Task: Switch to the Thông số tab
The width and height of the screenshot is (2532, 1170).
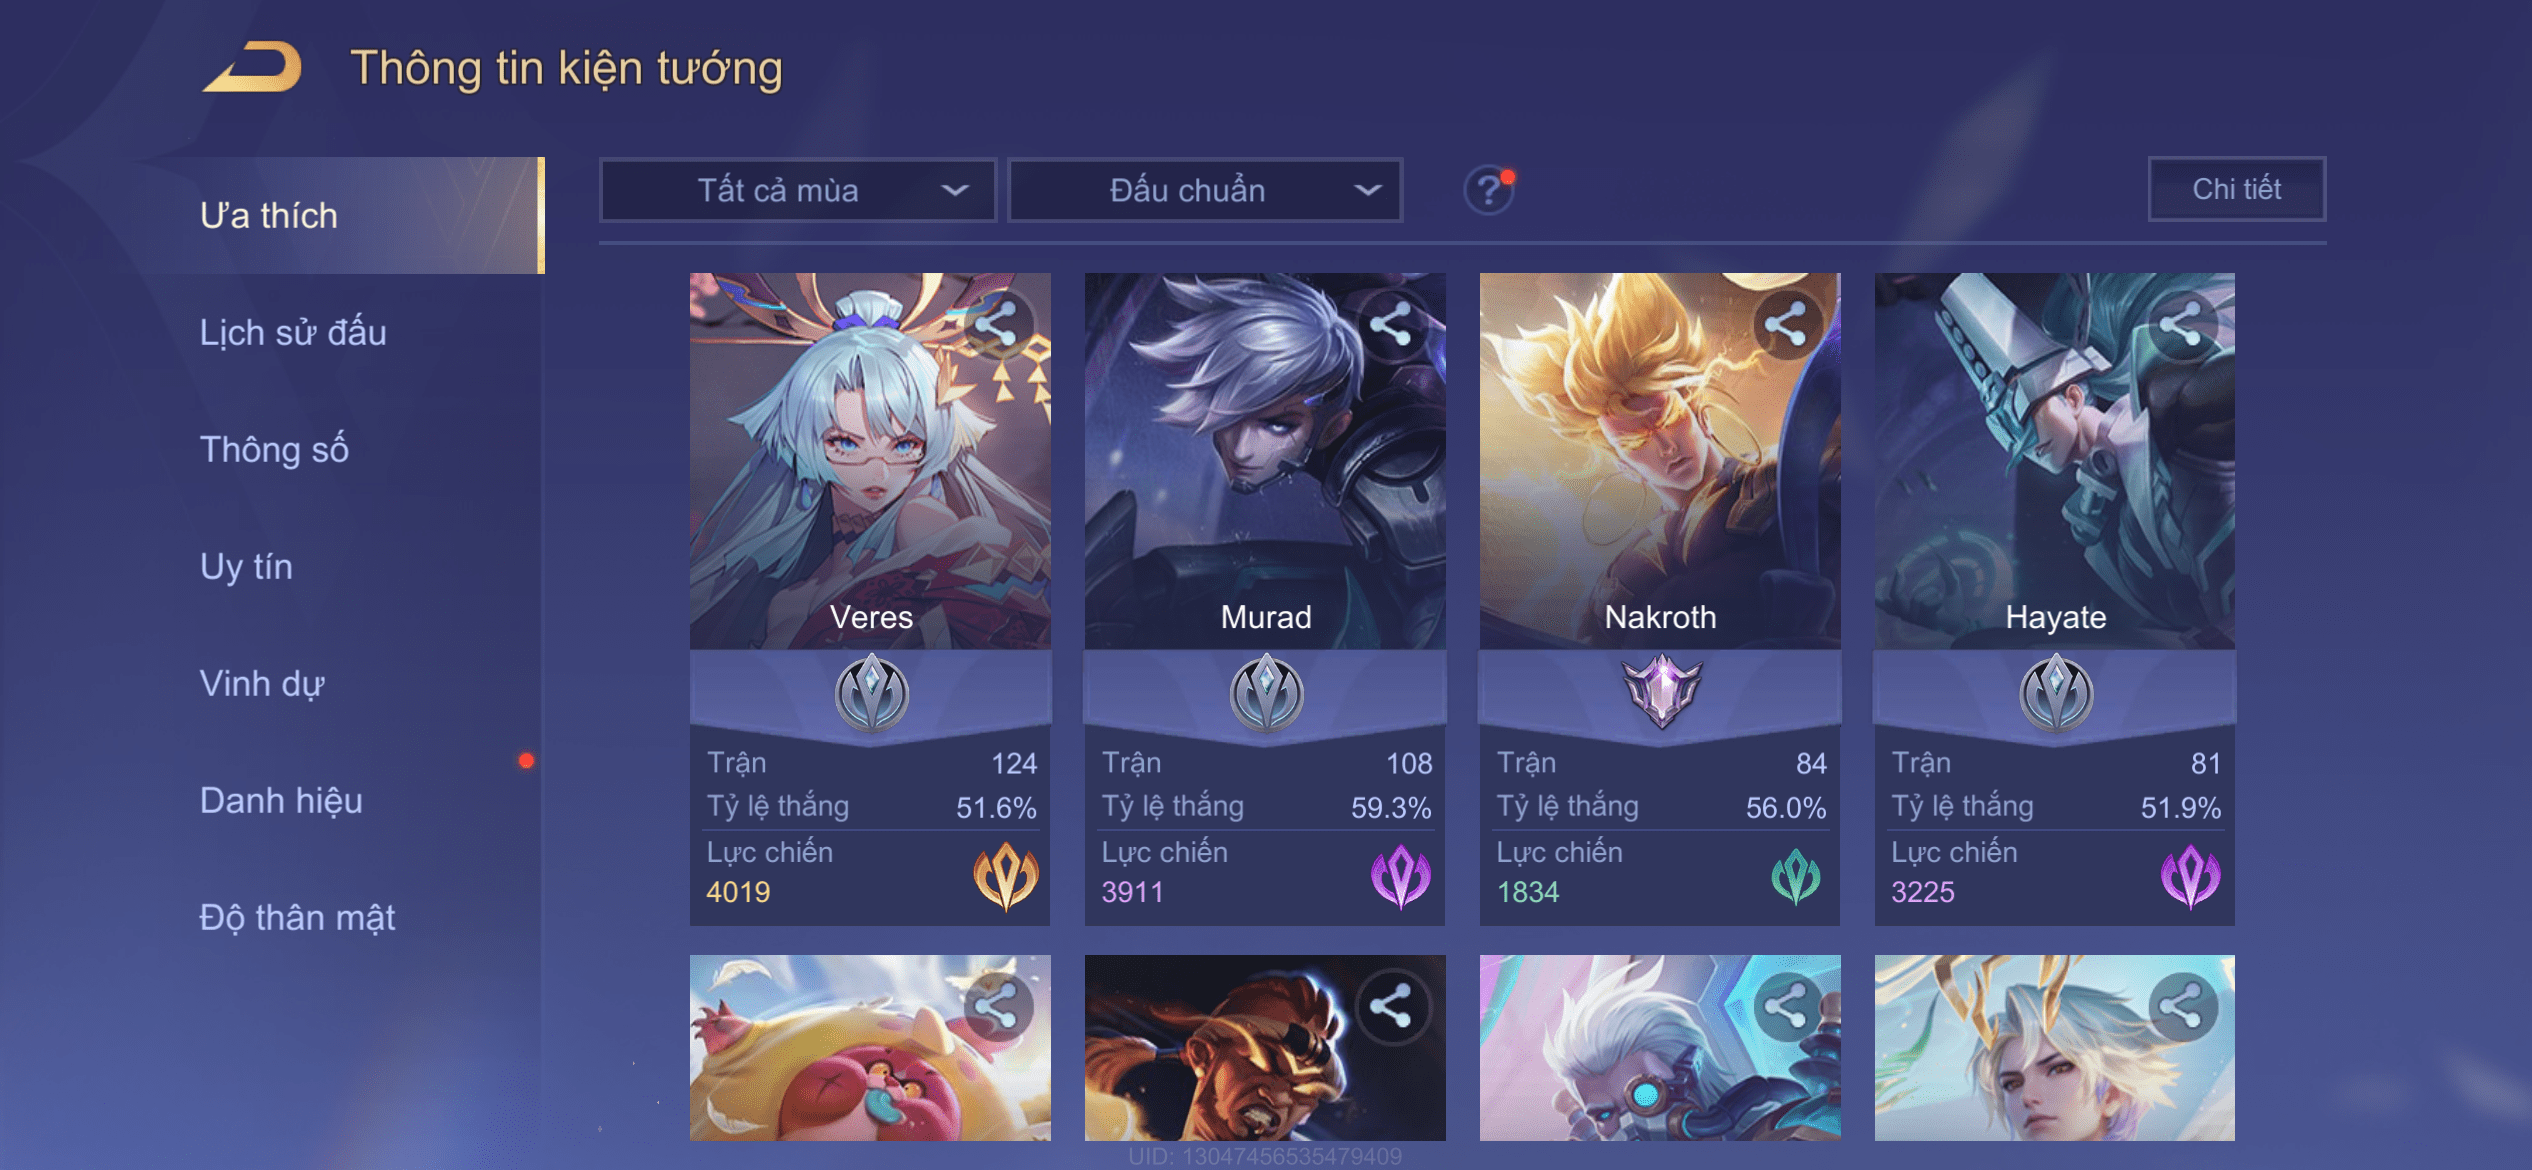Action: click(274, 449)
